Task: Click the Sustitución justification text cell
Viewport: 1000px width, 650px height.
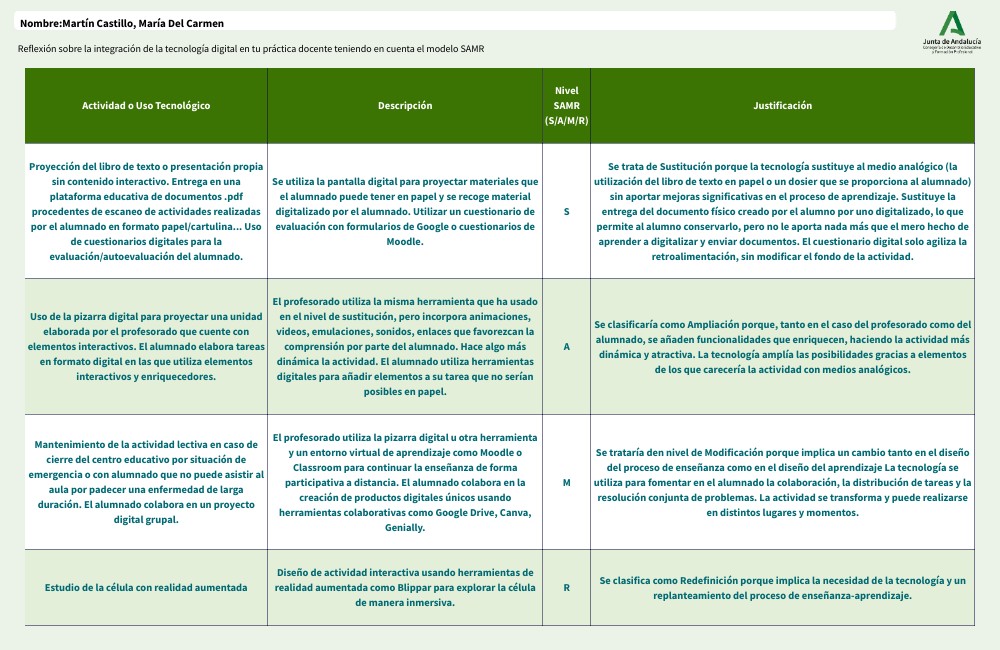Action: coord(782,212)
